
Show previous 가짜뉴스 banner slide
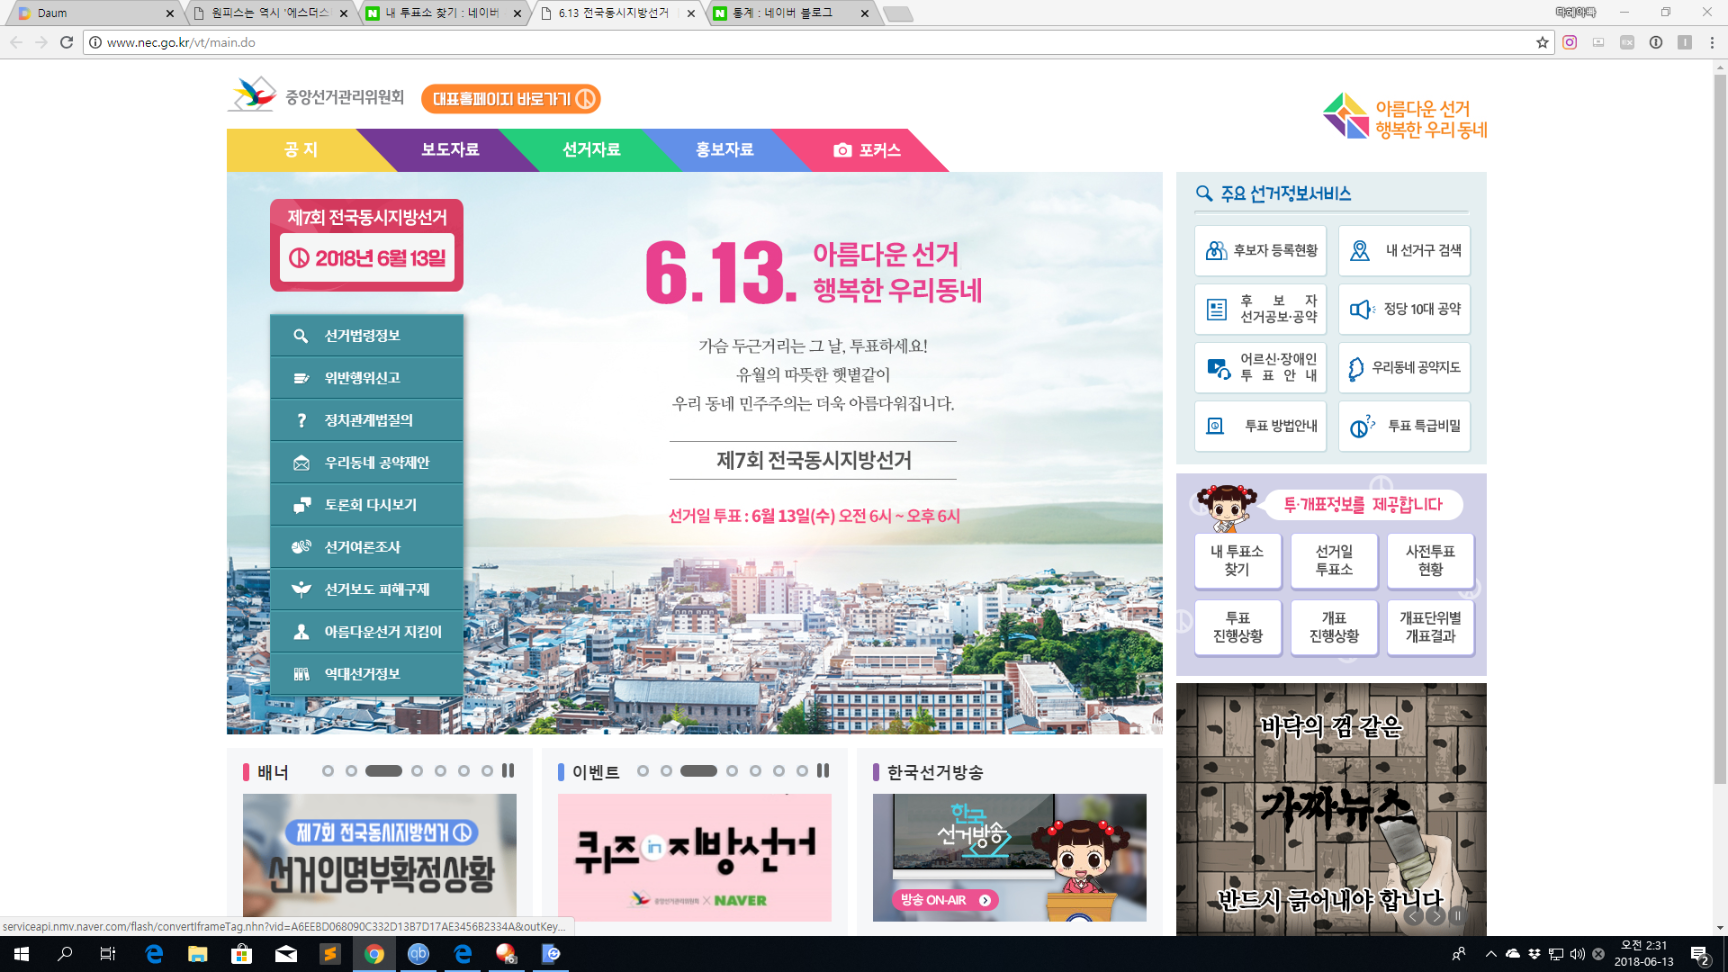[1413, 916]
